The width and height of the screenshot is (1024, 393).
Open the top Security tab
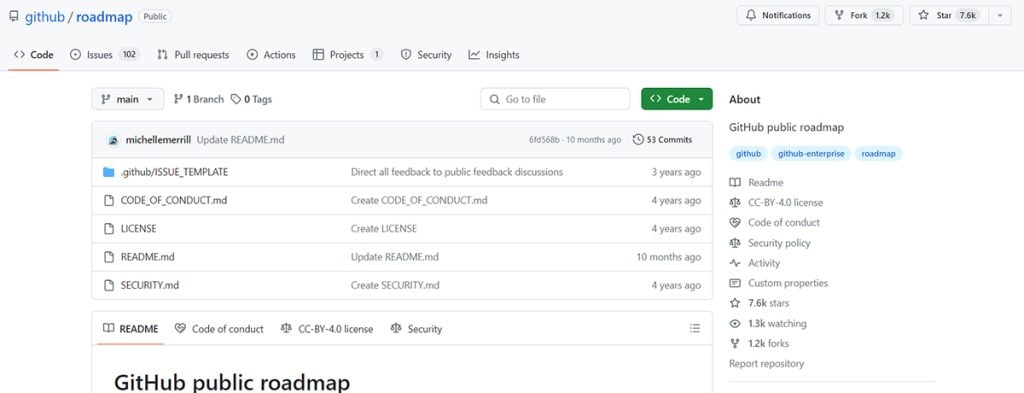pos(426,55)
